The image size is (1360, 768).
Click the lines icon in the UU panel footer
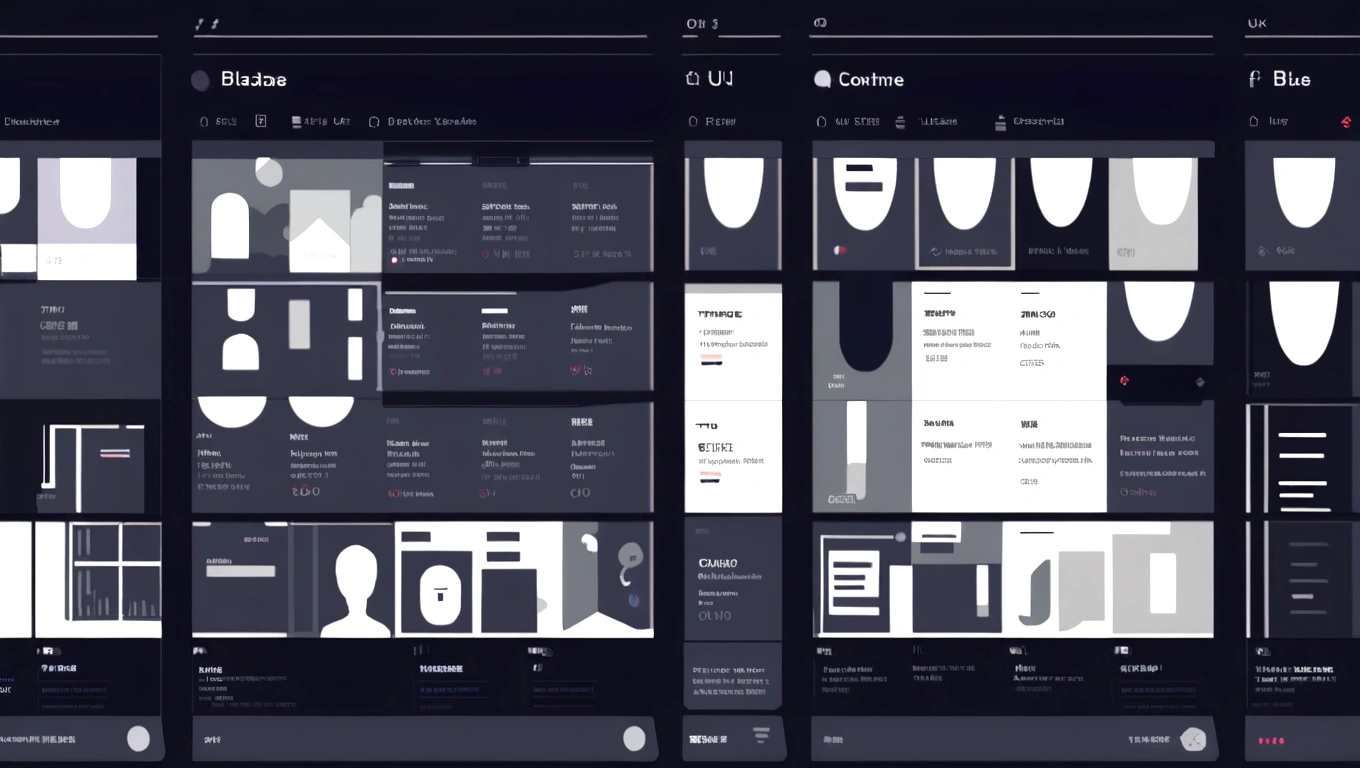pyautogui.click(x=761, y=735)
